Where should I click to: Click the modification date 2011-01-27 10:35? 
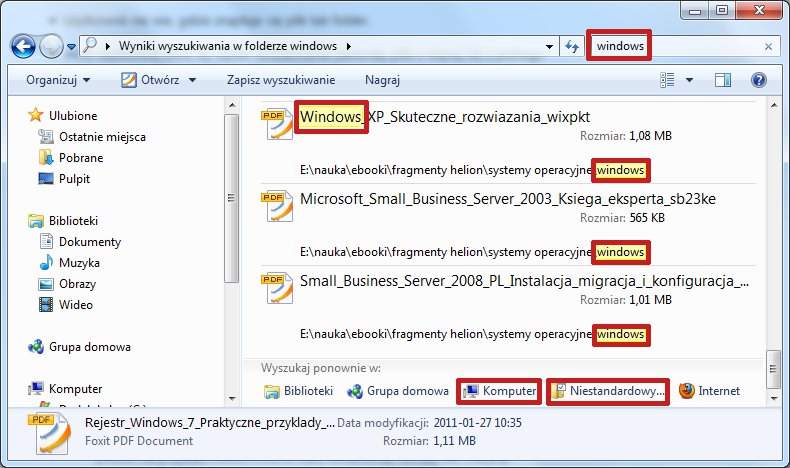(x=478, y=423)
